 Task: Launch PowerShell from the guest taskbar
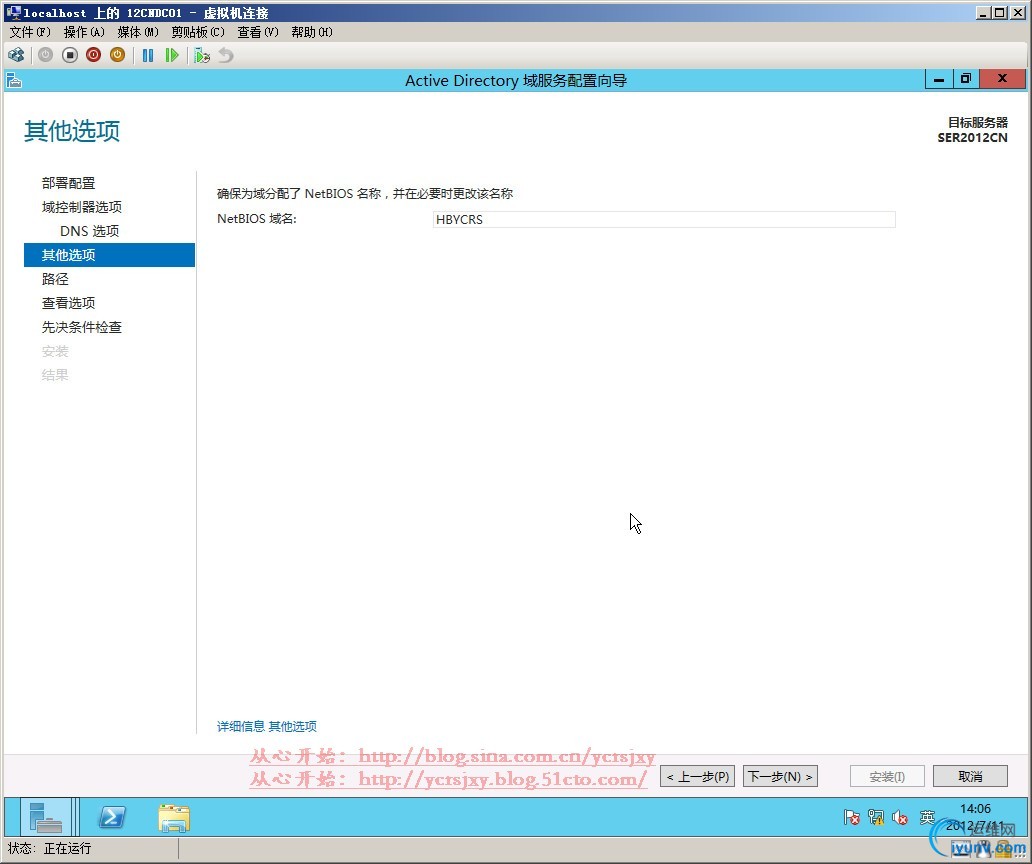[112, 817]
